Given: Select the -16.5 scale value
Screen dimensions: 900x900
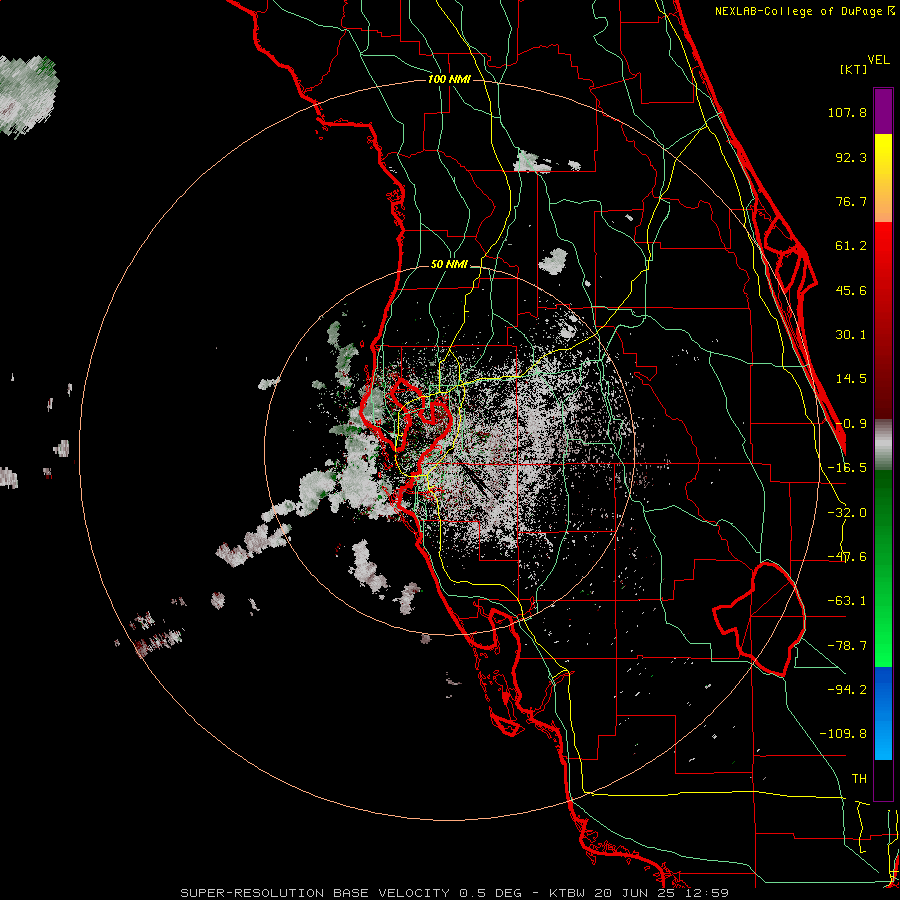Looking at the screenshot, I should click(x=847, y=468).
